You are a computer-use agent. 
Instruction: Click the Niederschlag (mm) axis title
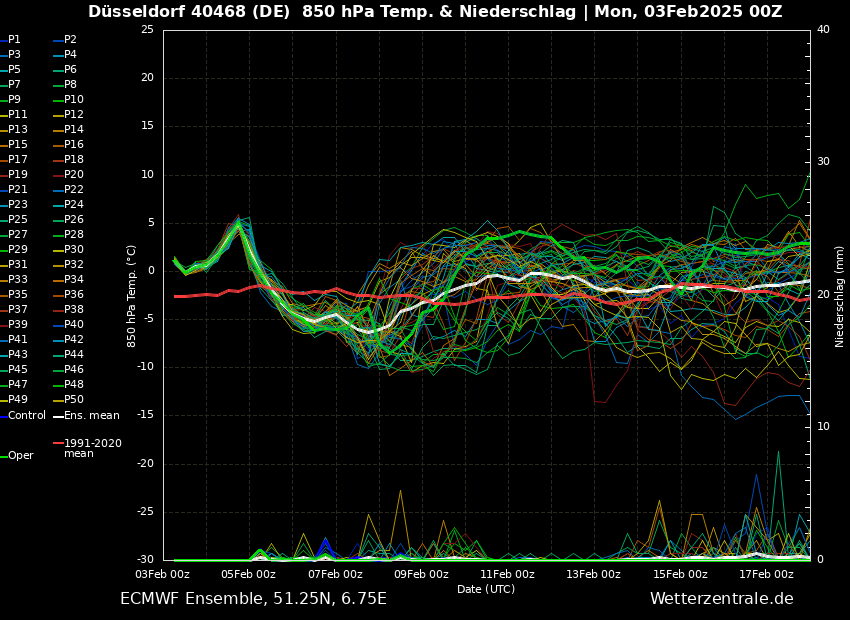839,295
